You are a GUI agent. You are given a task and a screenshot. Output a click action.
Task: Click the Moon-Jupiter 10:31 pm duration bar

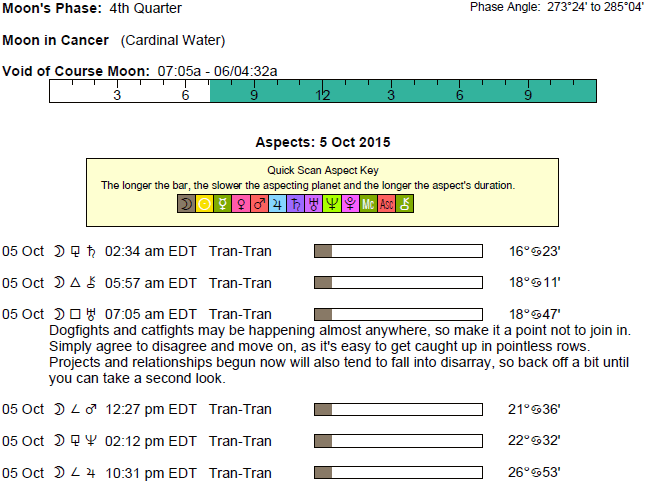click(398, 472)
